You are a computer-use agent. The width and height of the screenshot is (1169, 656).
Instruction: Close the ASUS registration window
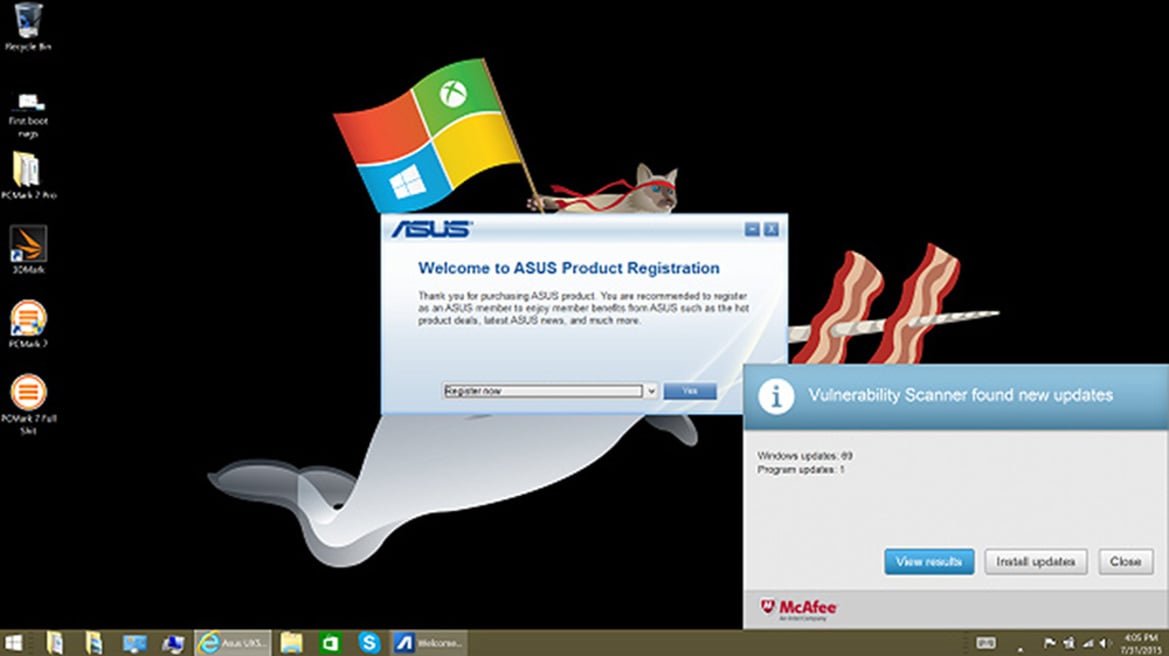point(772,229)
